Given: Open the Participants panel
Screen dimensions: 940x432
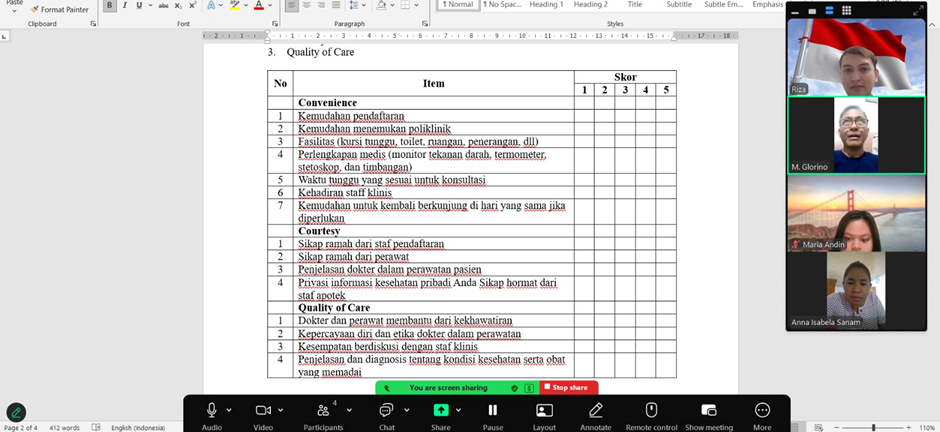Looking at the screenshot, I should pos(323,410).
